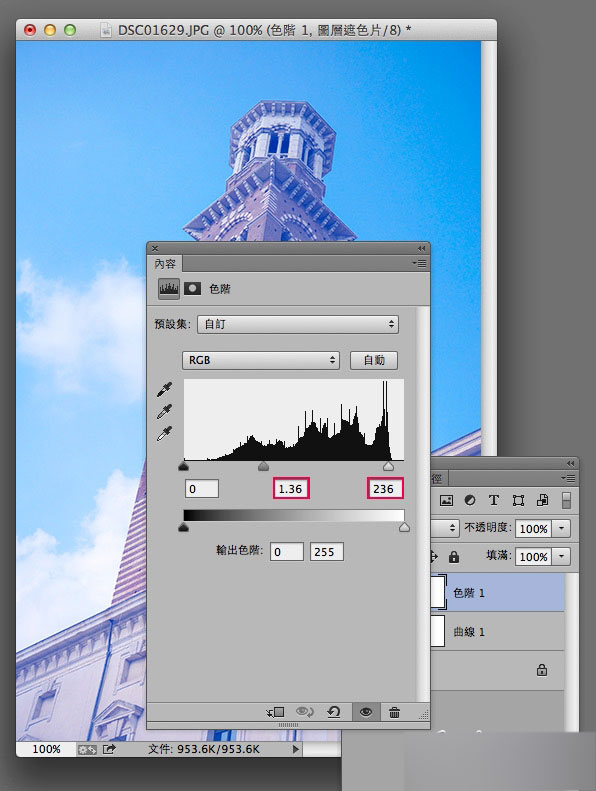
Task: Click the opacity 100% field
Action: (533, 529)
